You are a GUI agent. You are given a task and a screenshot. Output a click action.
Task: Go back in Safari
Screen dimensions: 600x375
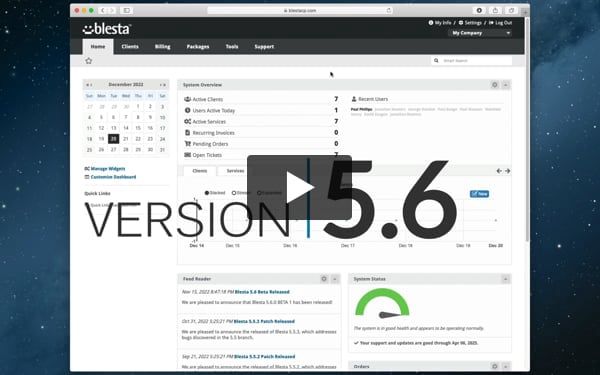coord(103,10)
